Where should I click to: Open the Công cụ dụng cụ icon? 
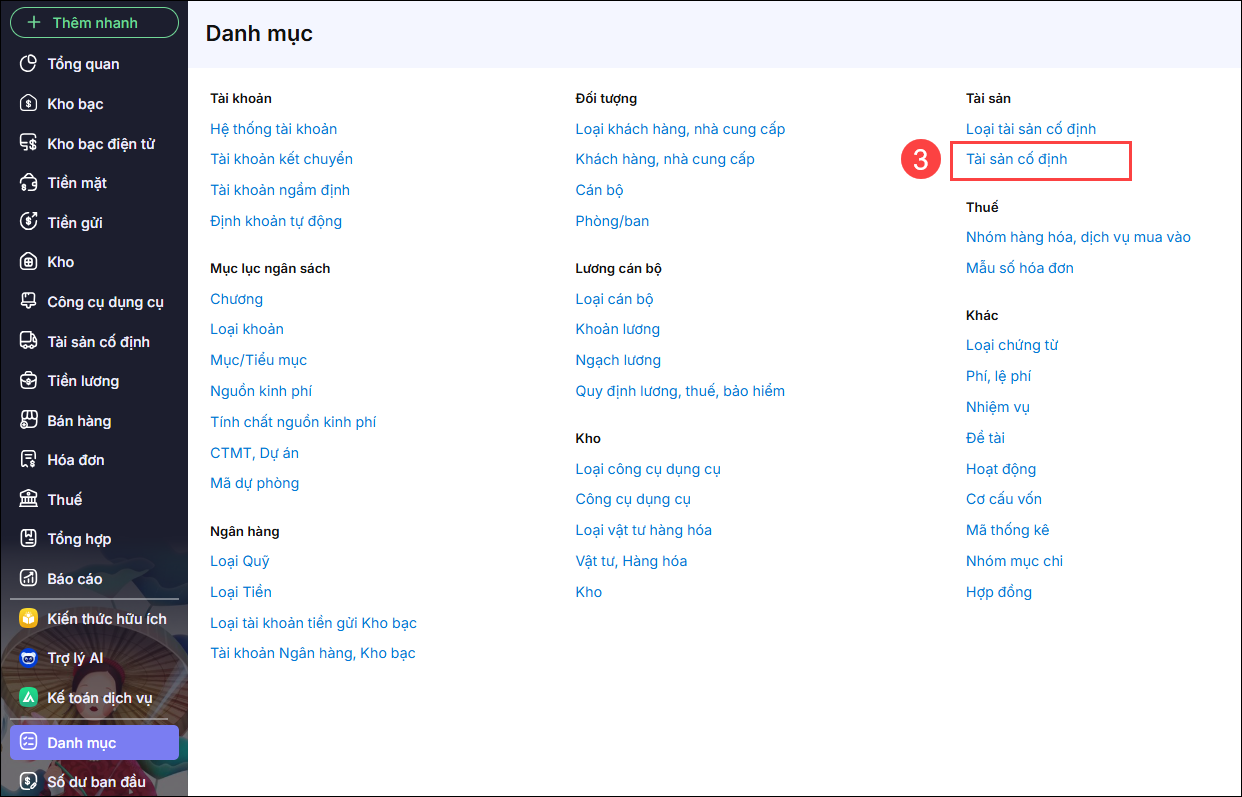click(x=29, y=302)
